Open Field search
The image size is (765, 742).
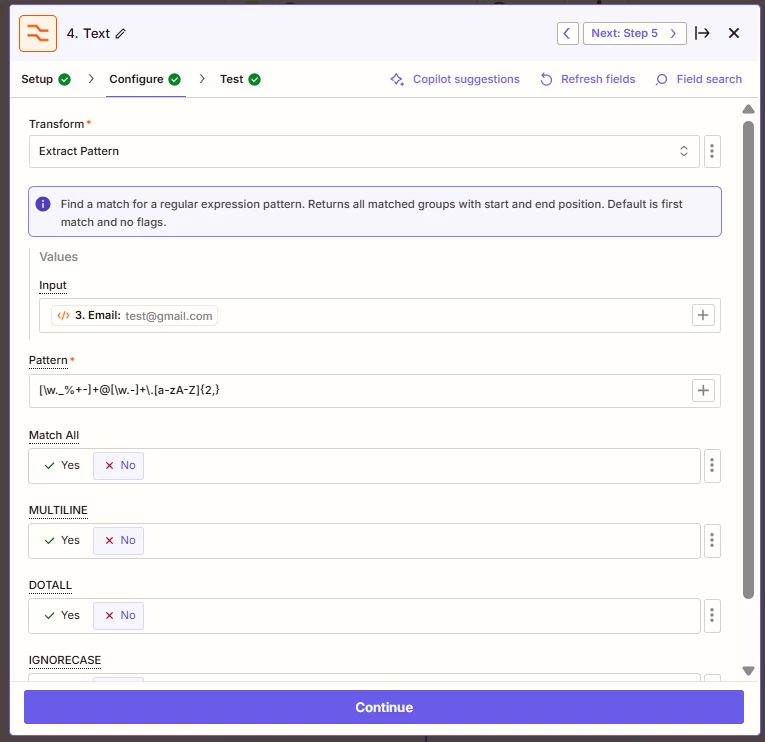tap(699, 79)
